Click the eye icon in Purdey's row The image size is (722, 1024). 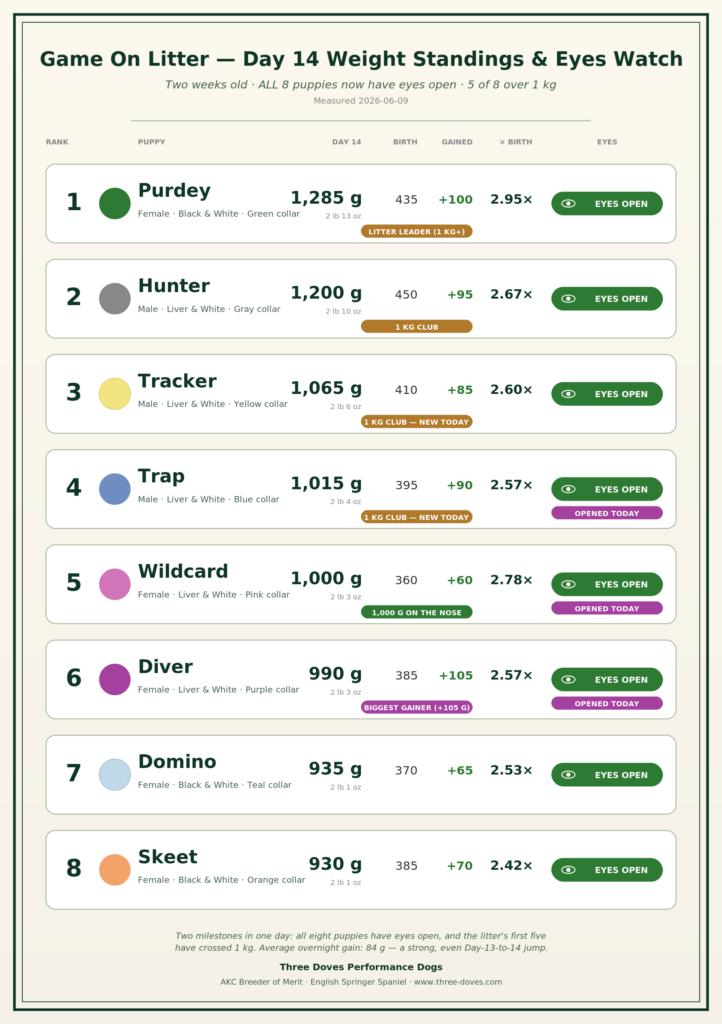(568, 204)
